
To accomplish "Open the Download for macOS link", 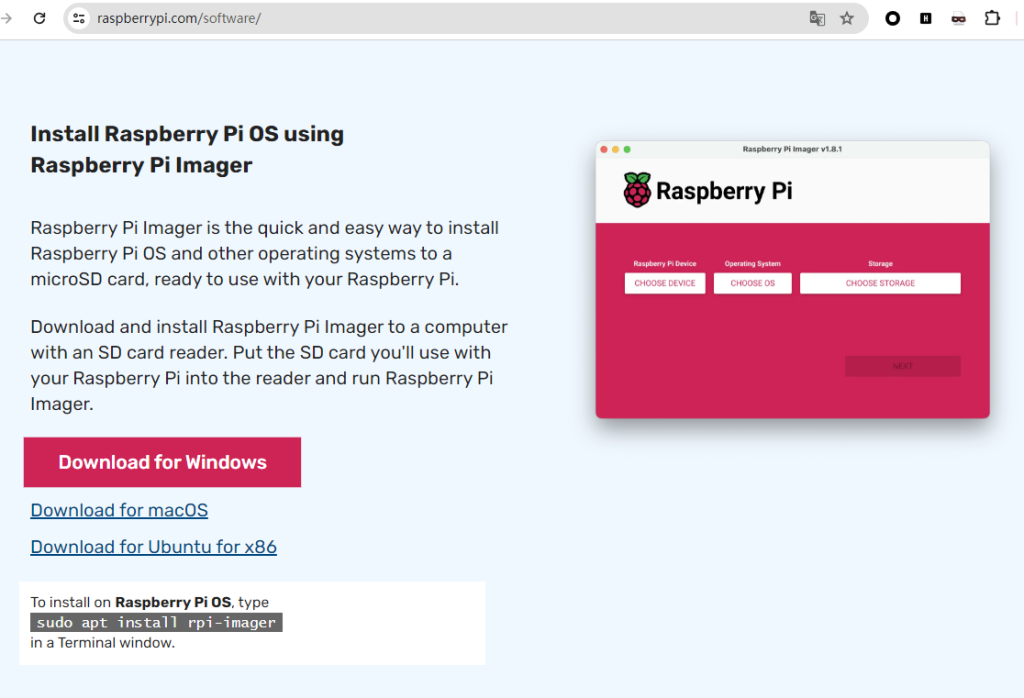I will 119,510.
